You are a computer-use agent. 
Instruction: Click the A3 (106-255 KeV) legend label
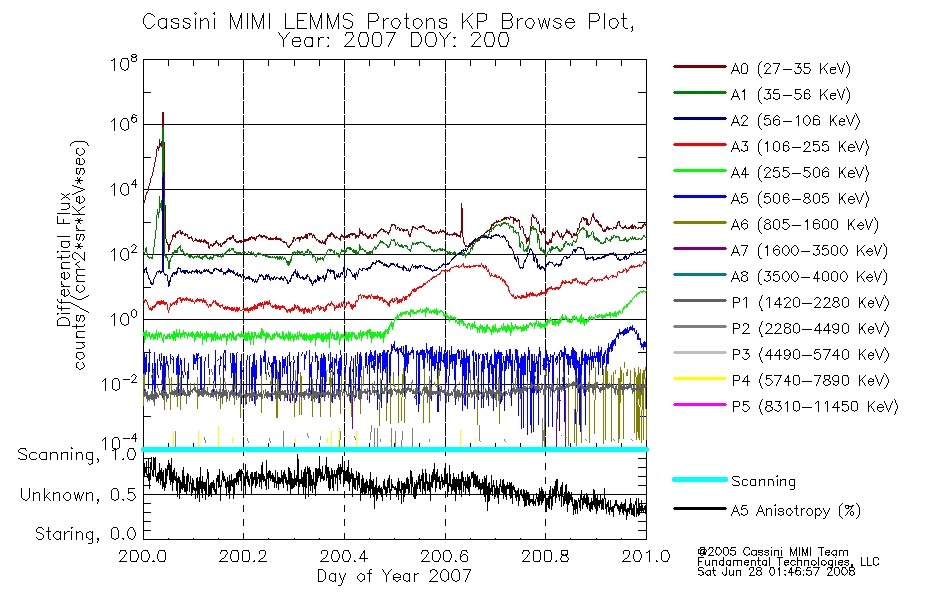click(x=800, y=147)
